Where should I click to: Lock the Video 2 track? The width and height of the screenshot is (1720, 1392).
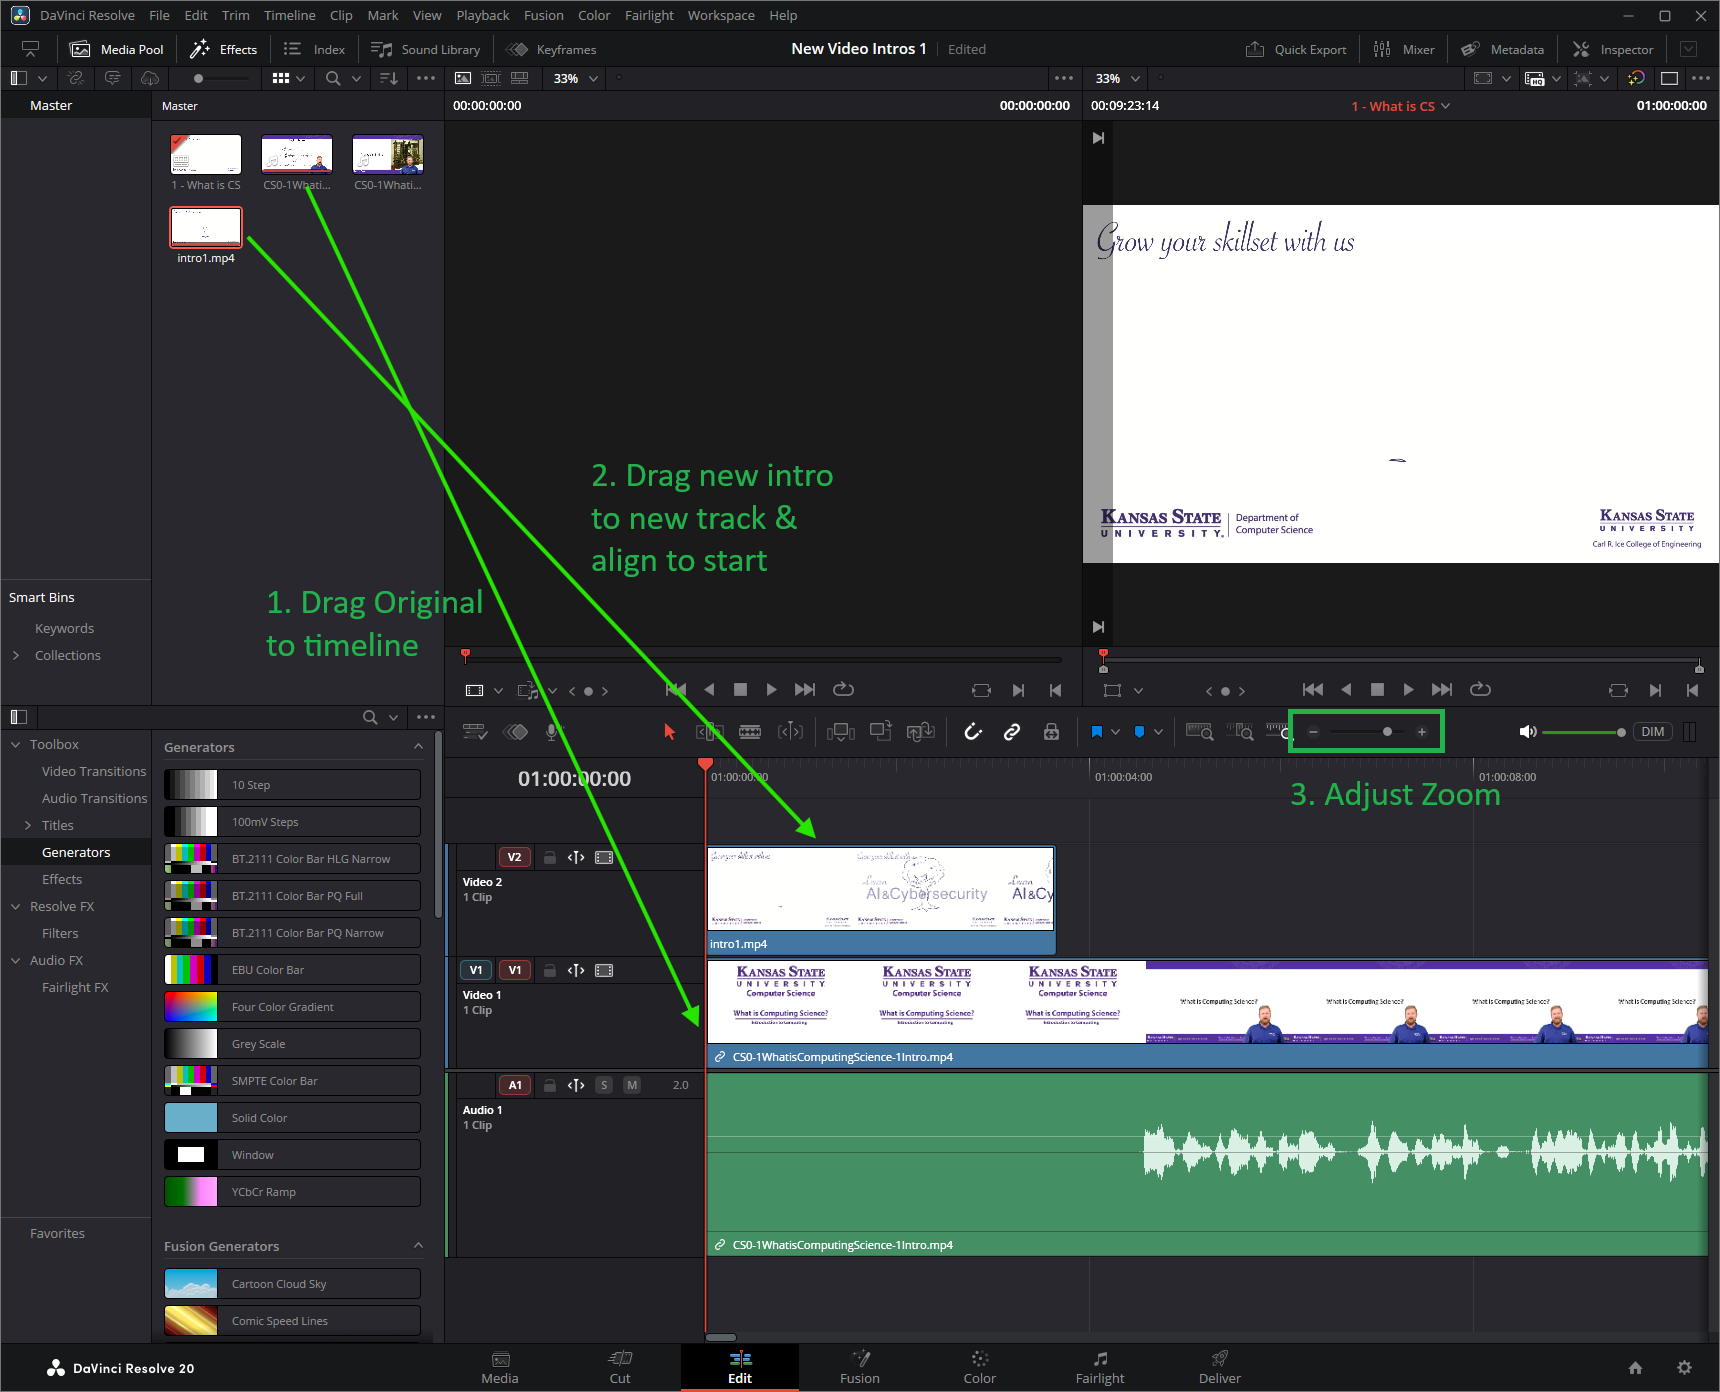tap(549, 857)
